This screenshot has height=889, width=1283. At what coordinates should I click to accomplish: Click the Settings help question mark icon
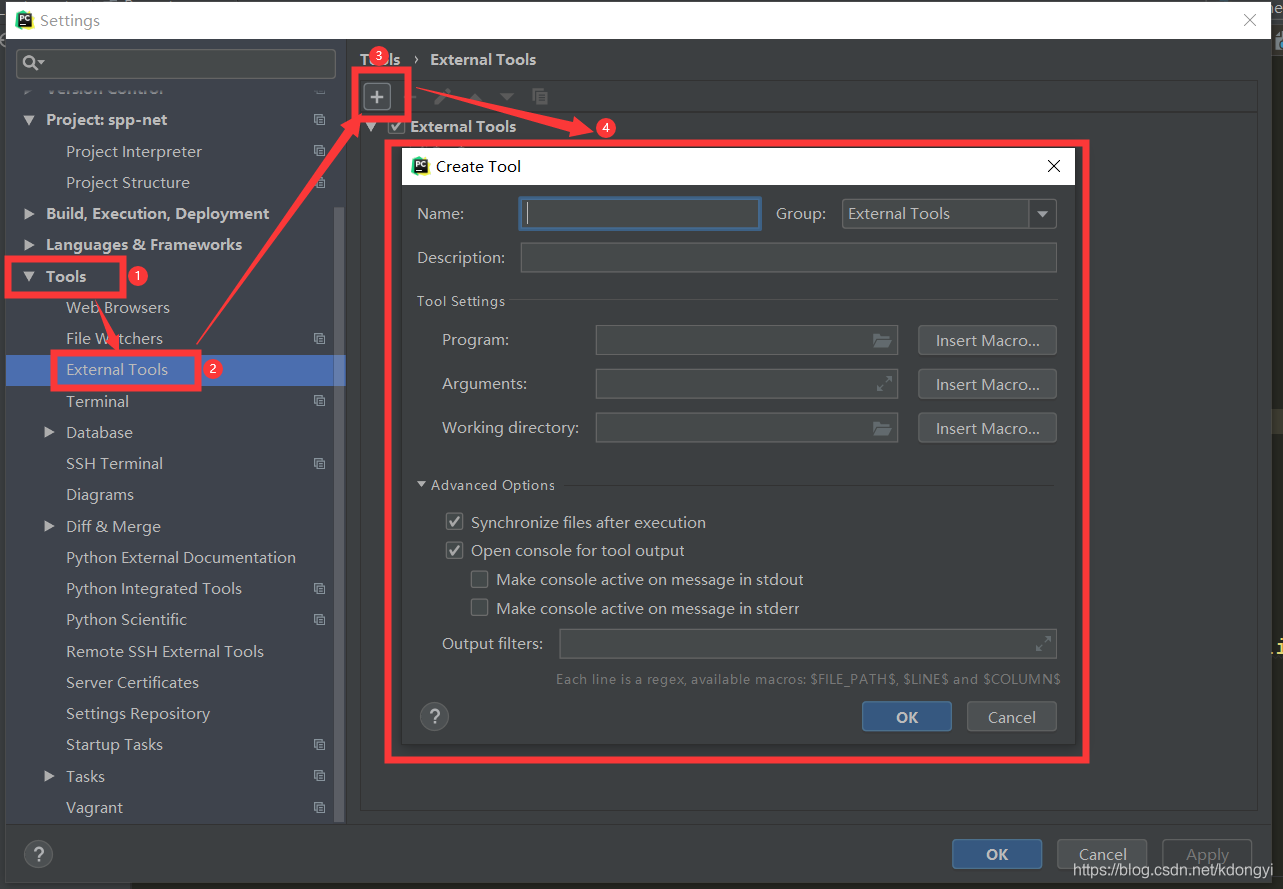pyautogui.click(x=38, y=854)
